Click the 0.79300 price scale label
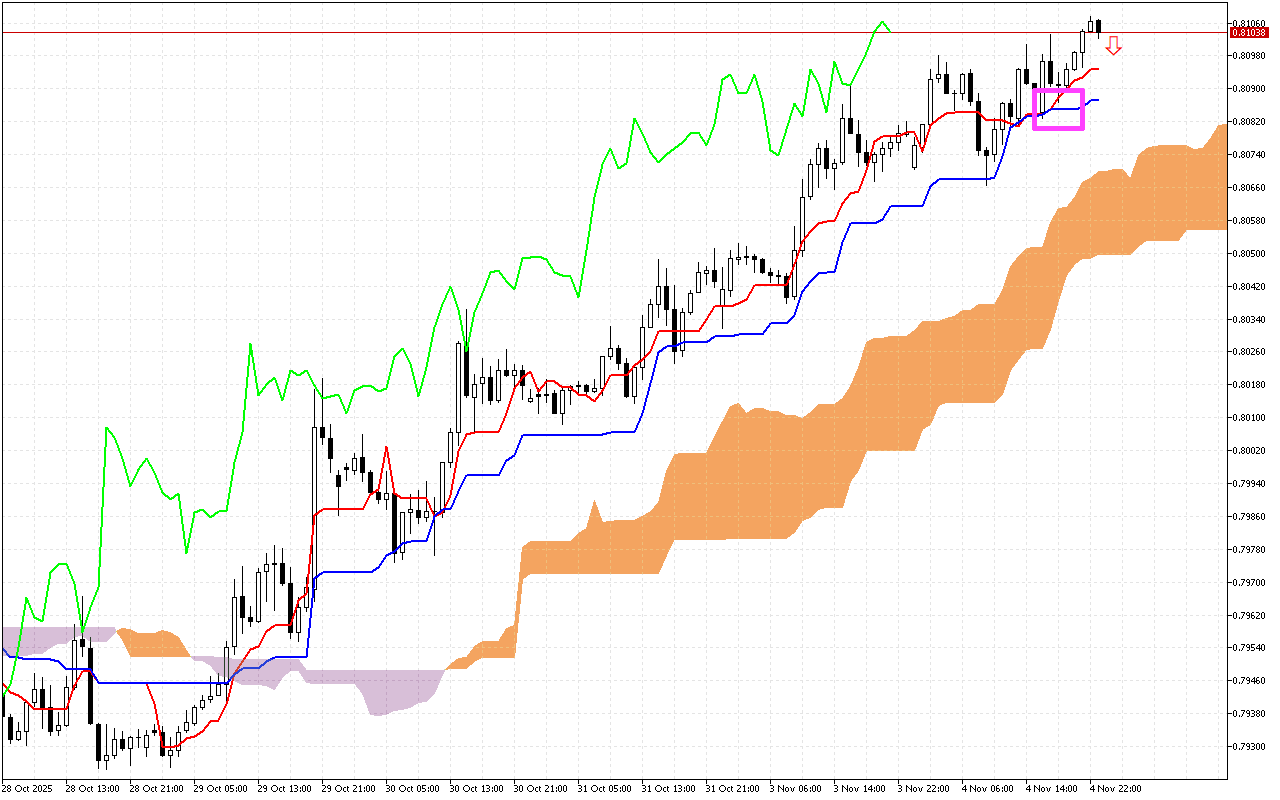This screenshot has width=1280, height=800. (x=1249, y=747)
